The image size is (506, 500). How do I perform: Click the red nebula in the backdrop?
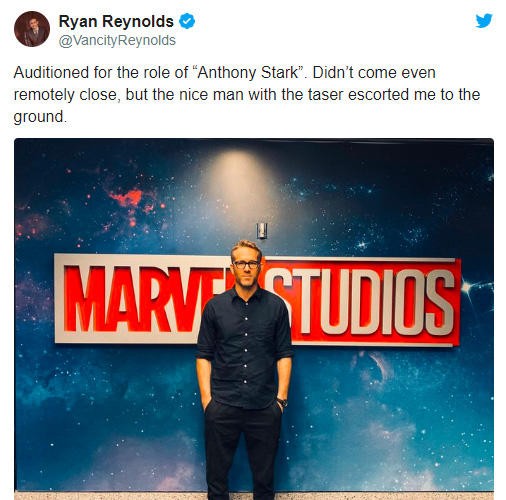pos(128,198)
